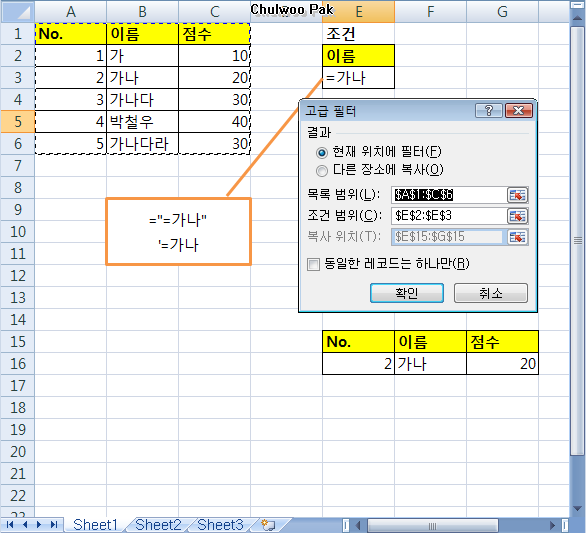
Task: Select row 16 header
Action: click(18, 363)
